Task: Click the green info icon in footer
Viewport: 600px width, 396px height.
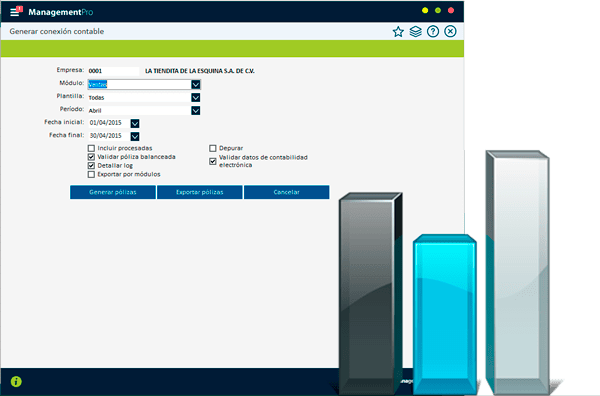Action: point(16,381)
